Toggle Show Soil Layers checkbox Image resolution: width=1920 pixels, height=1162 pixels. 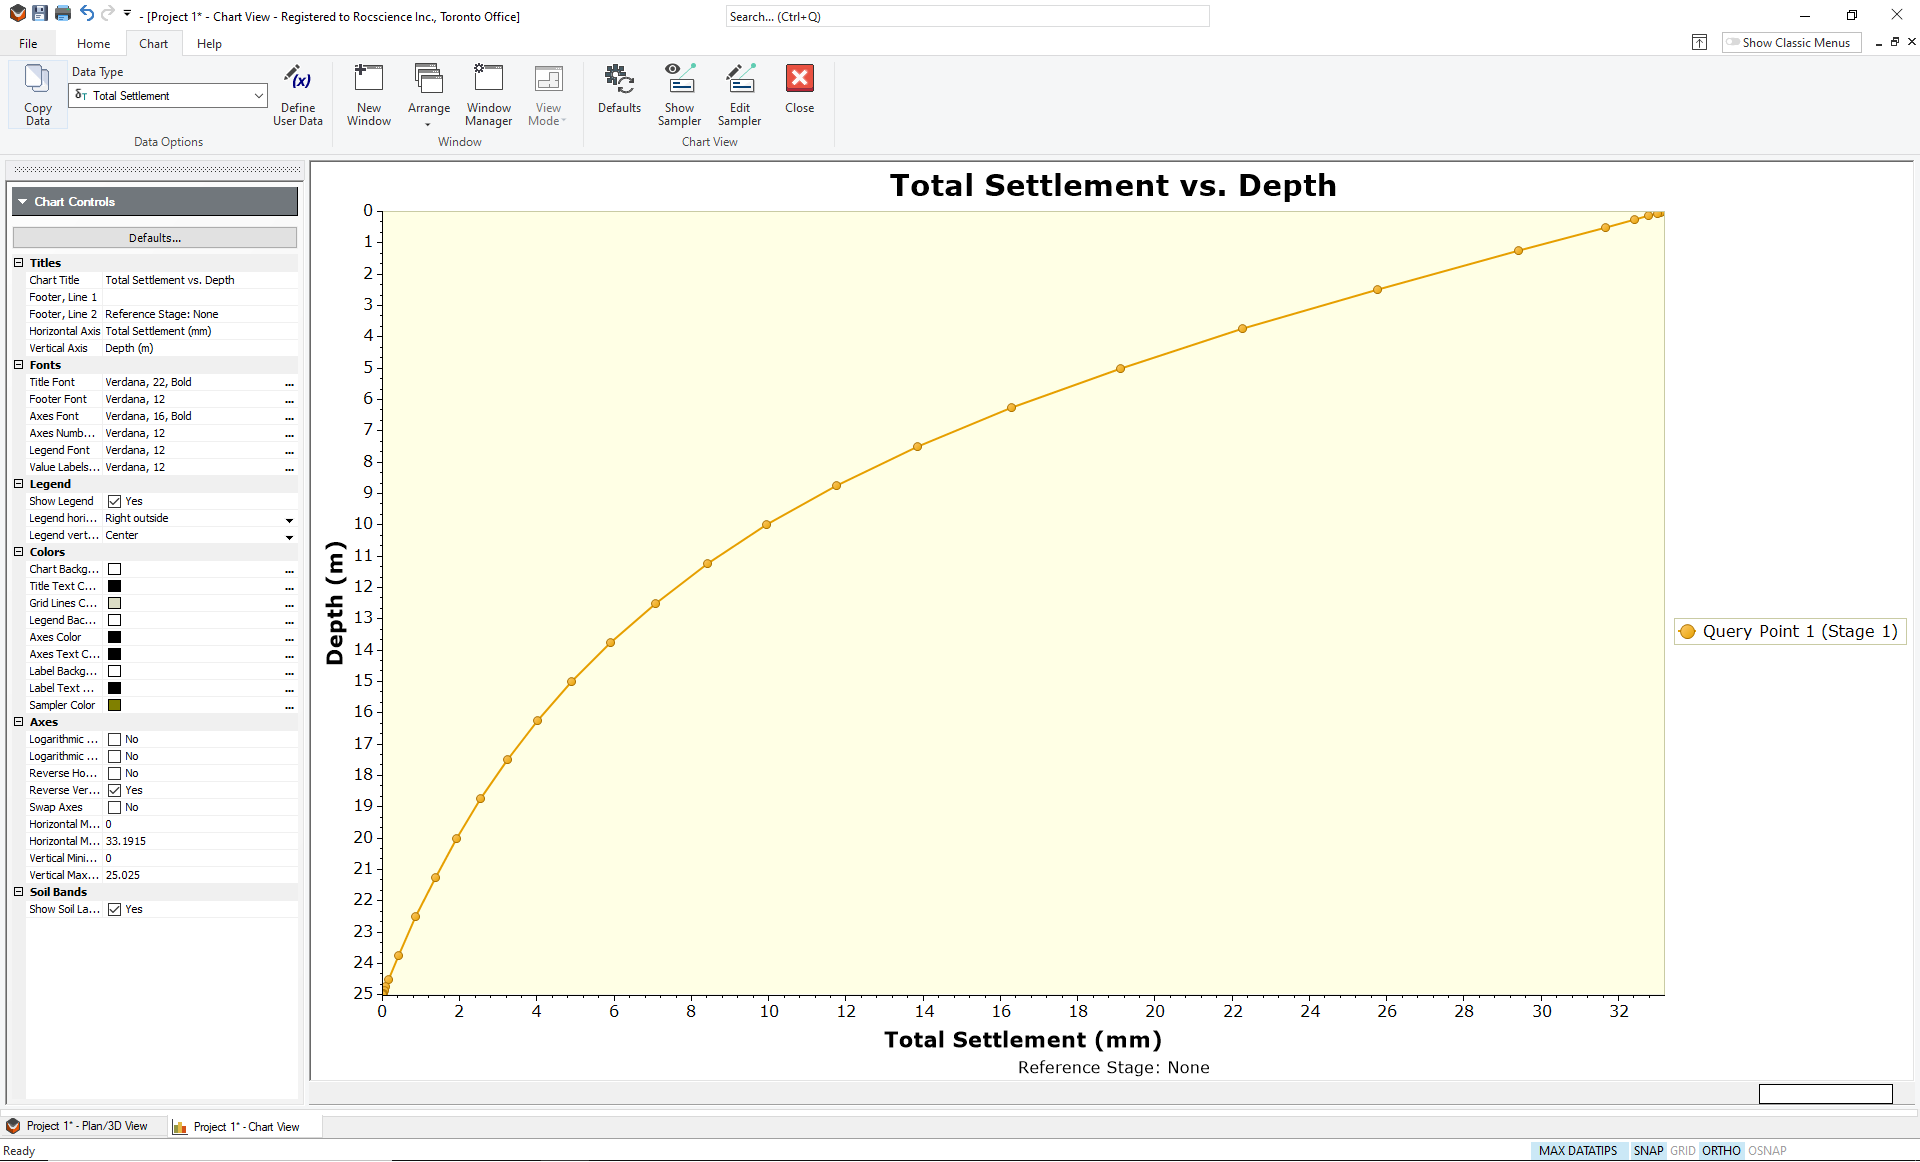tap(115, 908)
